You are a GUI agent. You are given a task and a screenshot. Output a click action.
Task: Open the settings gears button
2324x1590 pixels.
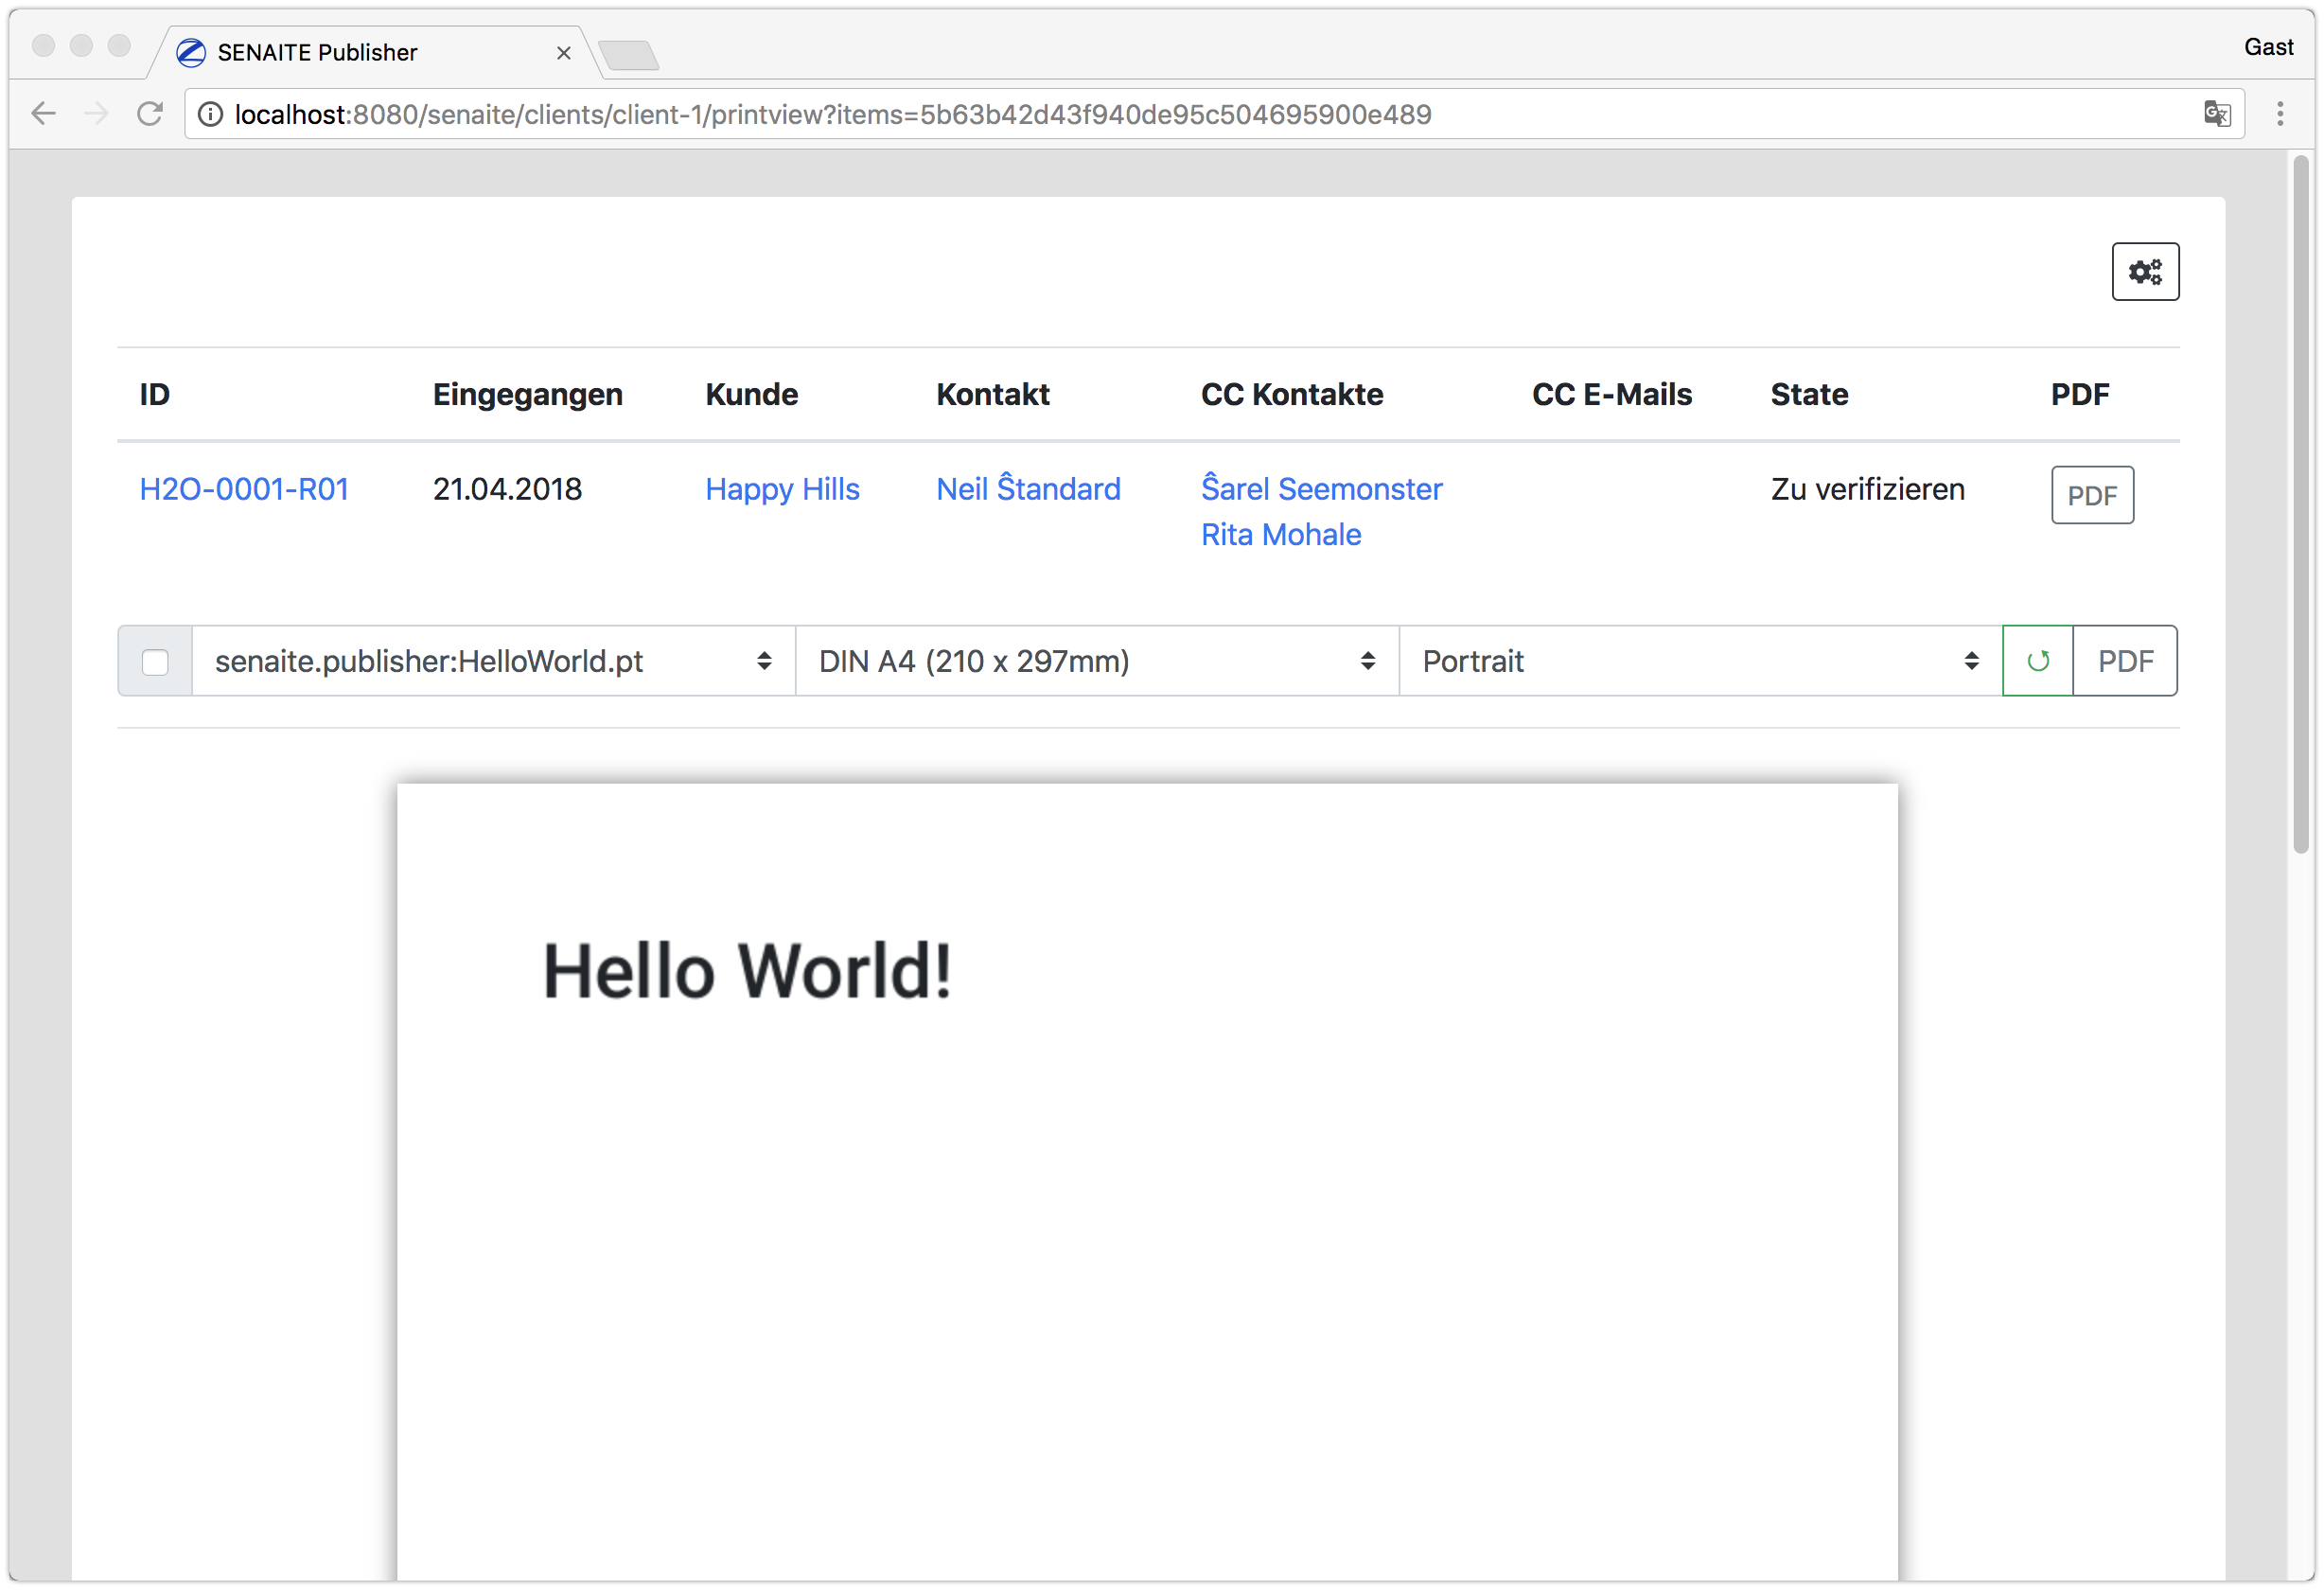(x=2145, y=272)
